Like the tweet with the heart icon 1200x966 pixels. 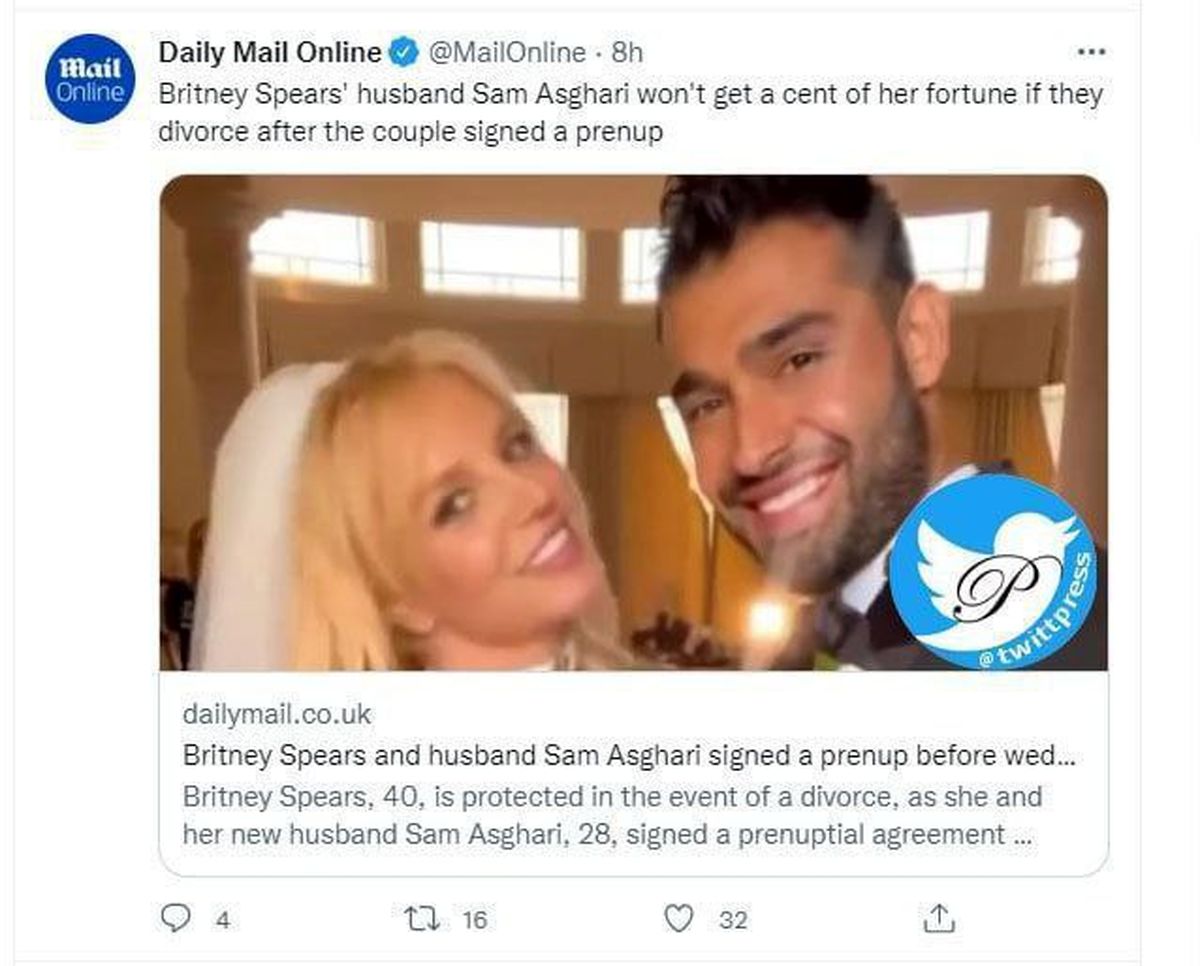click(x=679, y=918)
